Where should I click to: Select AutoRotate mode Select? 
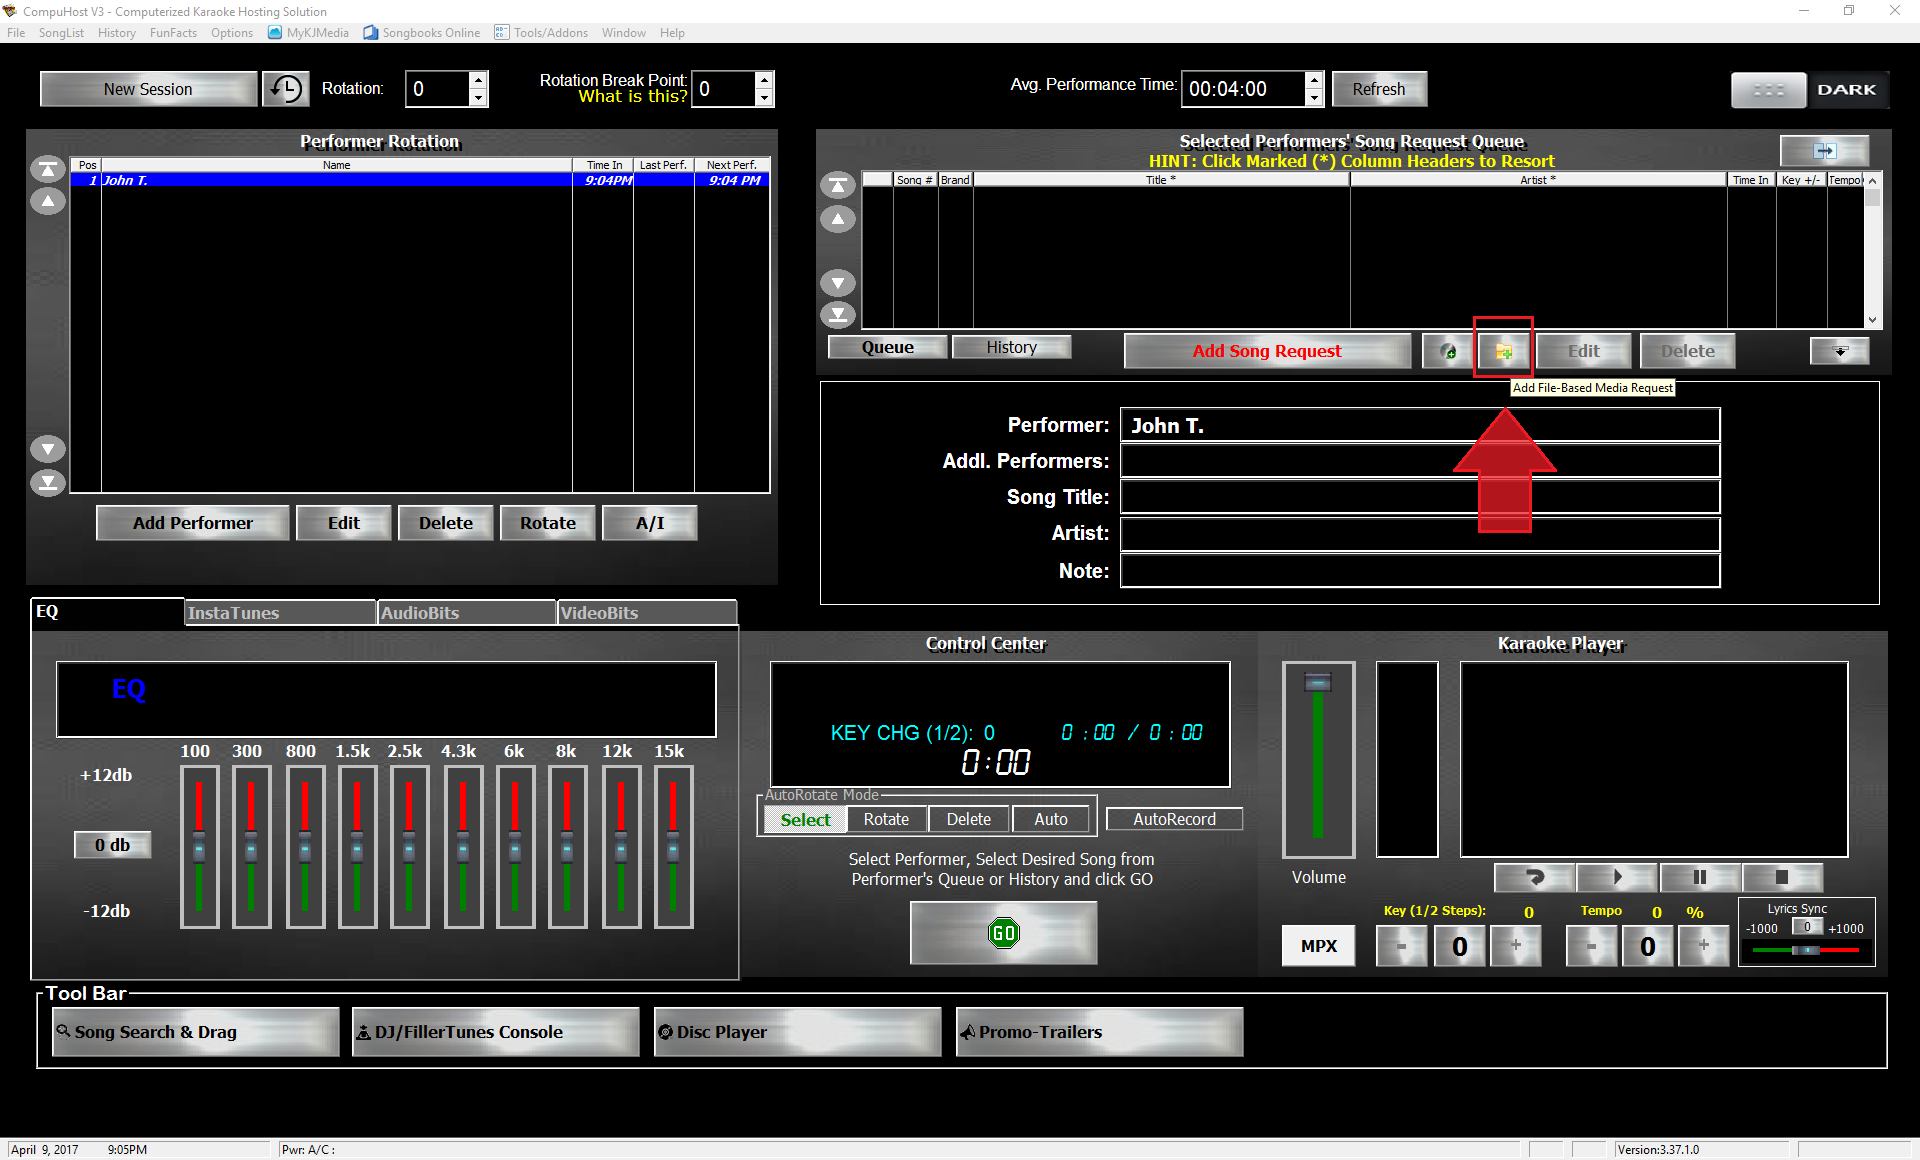[x=805, y=819]
